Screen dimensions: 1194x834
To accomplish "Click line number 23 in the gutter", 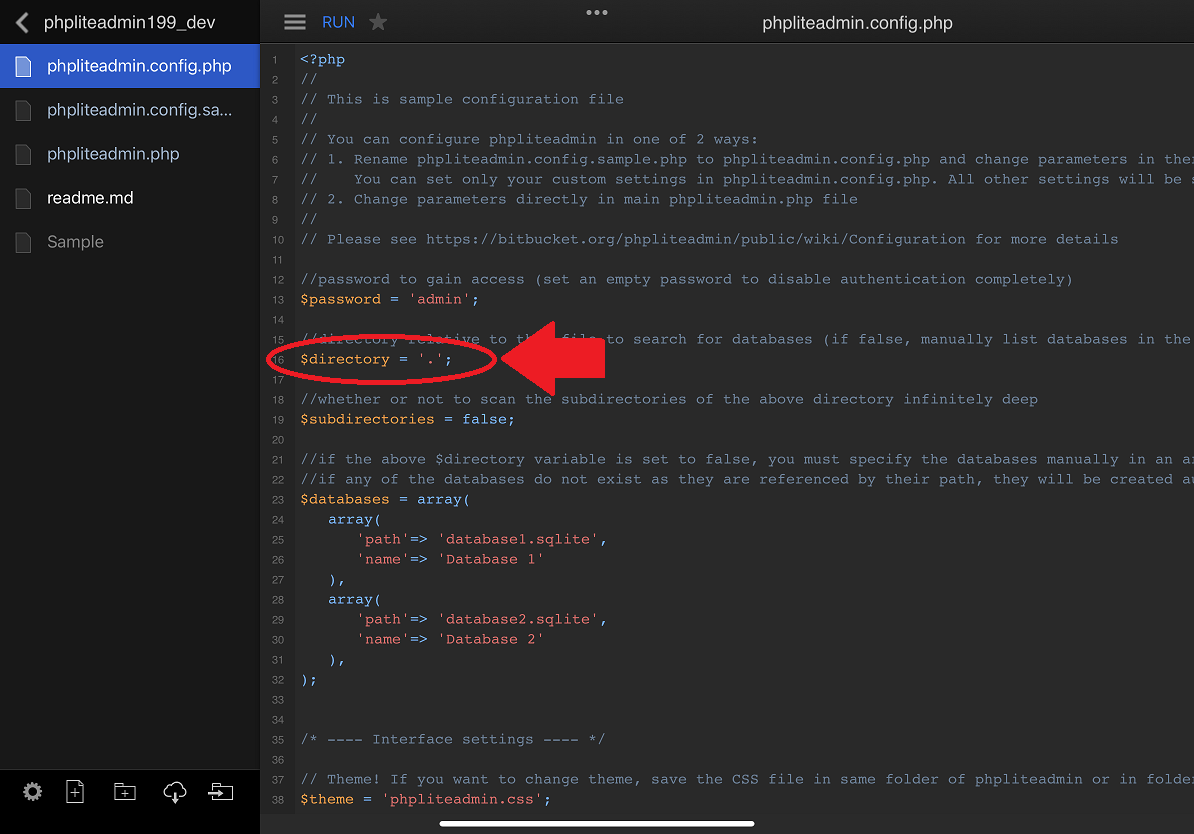I will (278, 500).
